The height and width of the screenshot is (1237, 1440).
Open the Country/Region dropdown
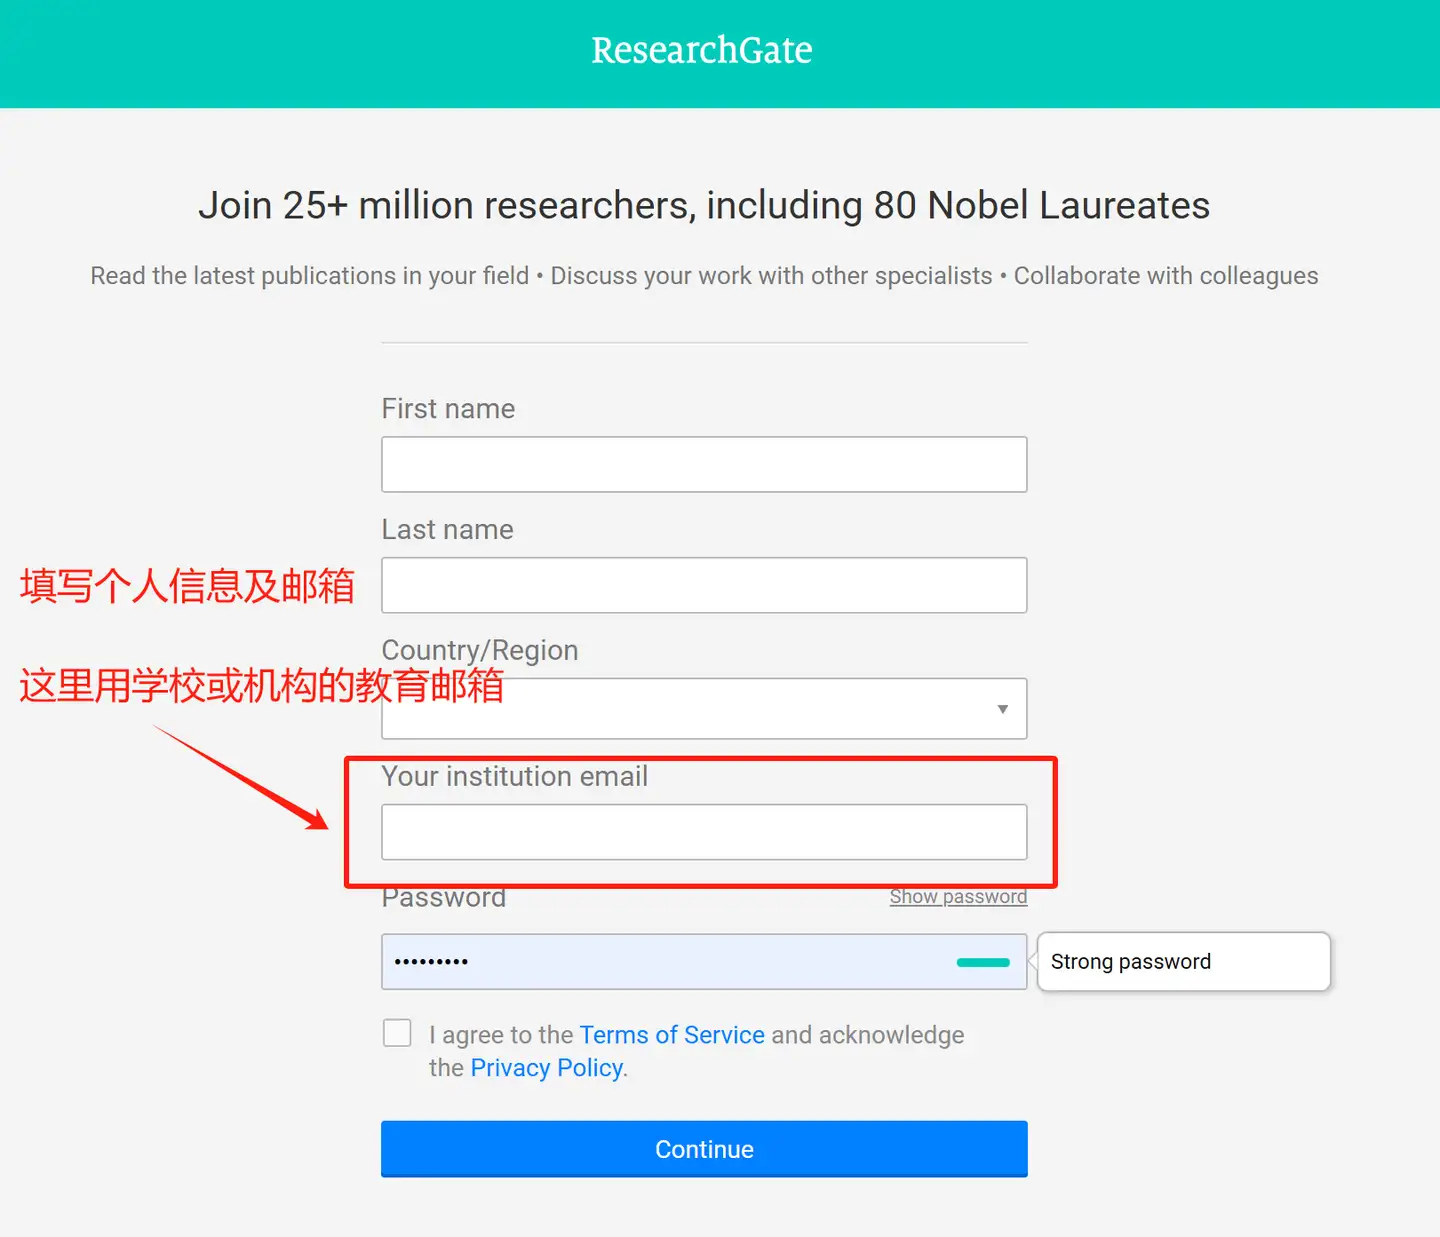click(x=704, y=709)
